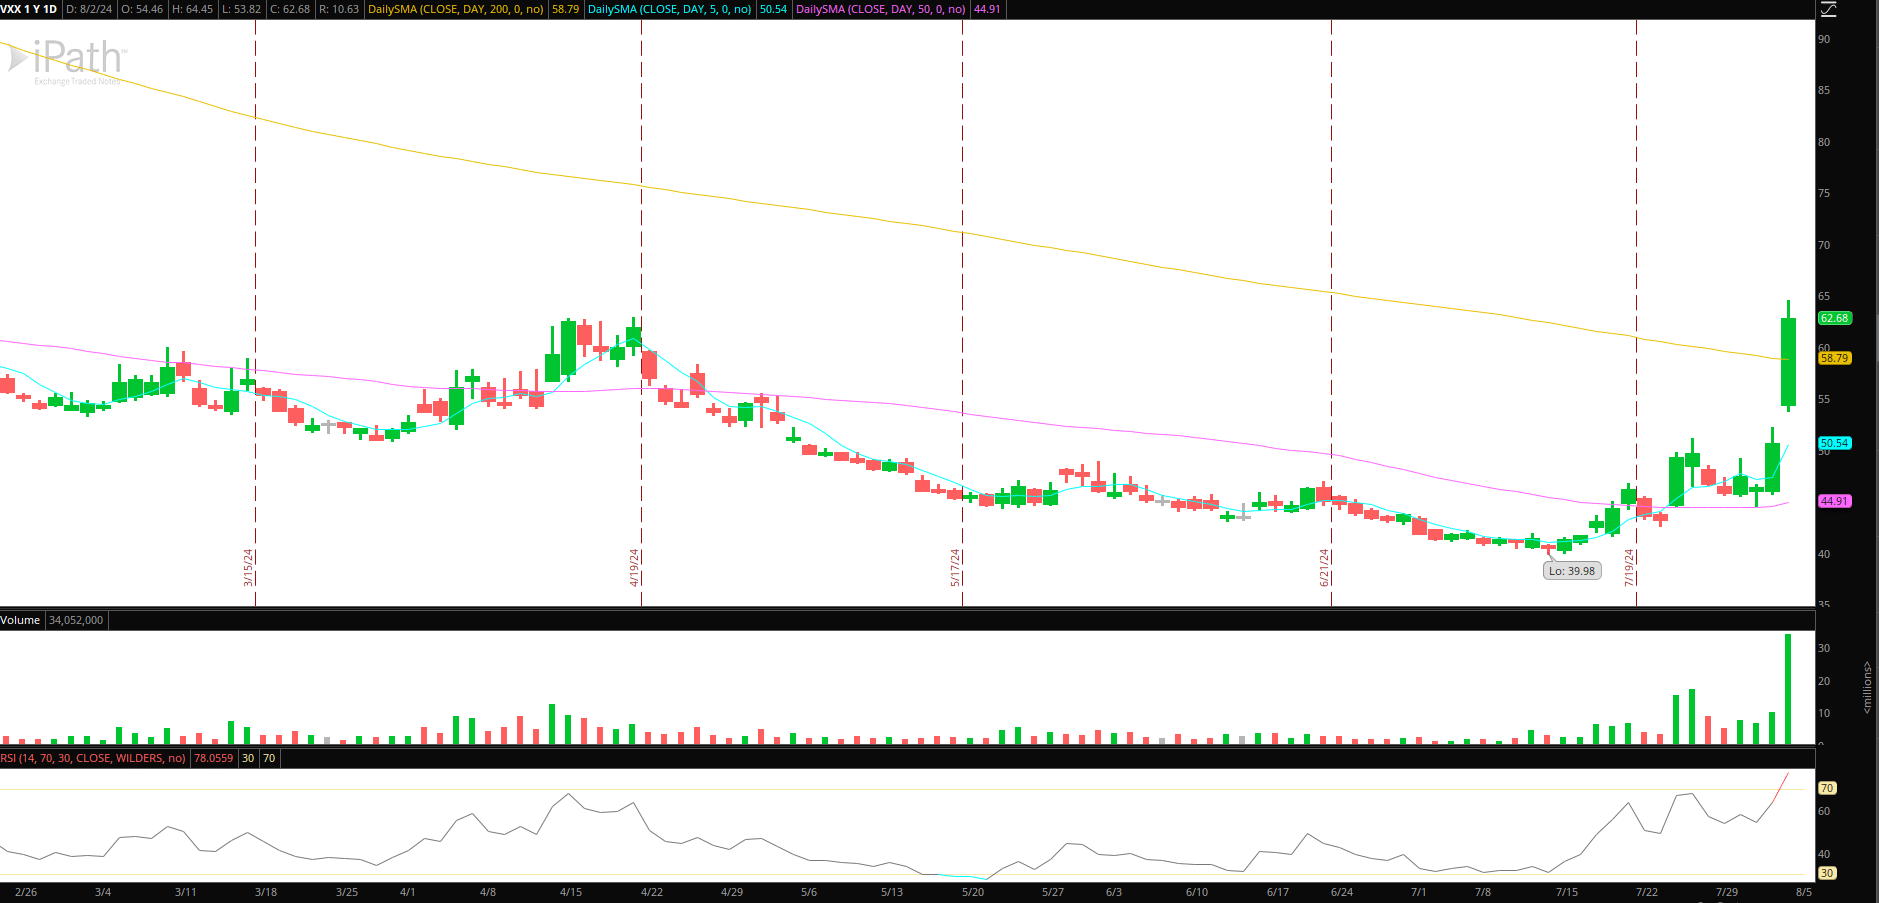This screenshot has width=1879, height=903.
Task: Click the millions label beside volume axis
Action: [x=1867, y=687]
